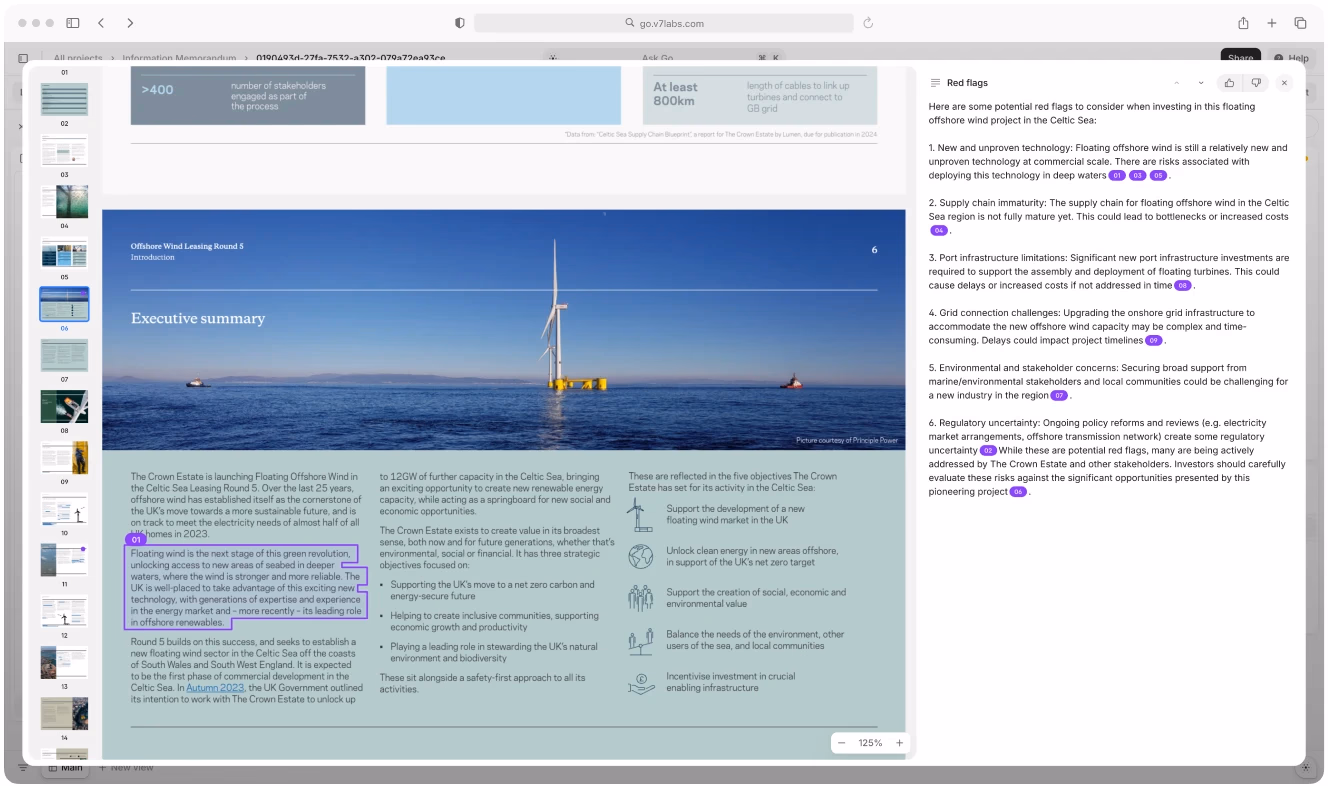Select page thumbnail labeled 03
The width and height of the screenshot is (1328, 786).
(64, 150)
